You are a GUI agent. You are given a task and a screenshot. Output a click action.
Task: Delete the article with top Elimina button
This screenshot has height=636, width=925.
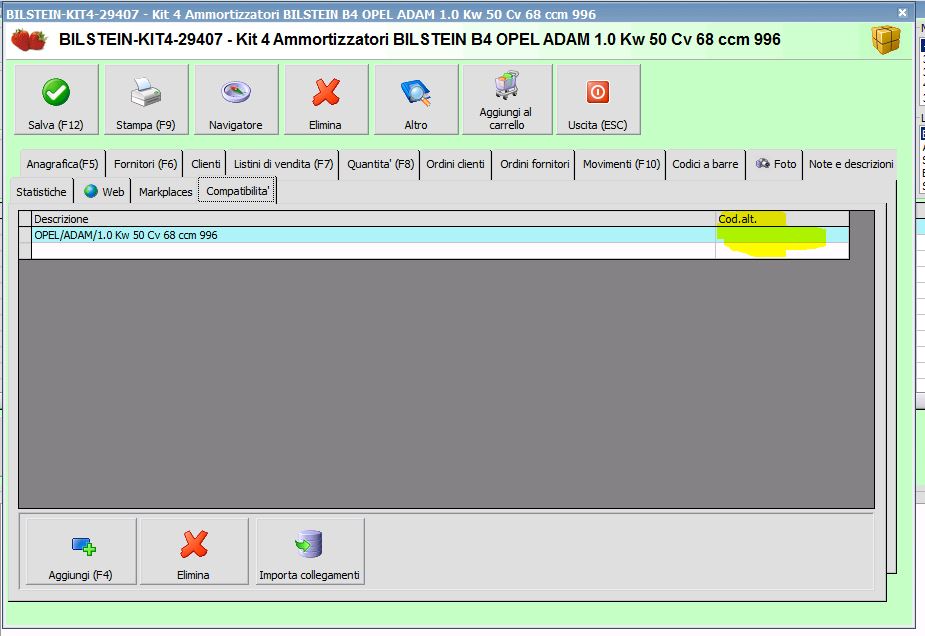(326, 99)
